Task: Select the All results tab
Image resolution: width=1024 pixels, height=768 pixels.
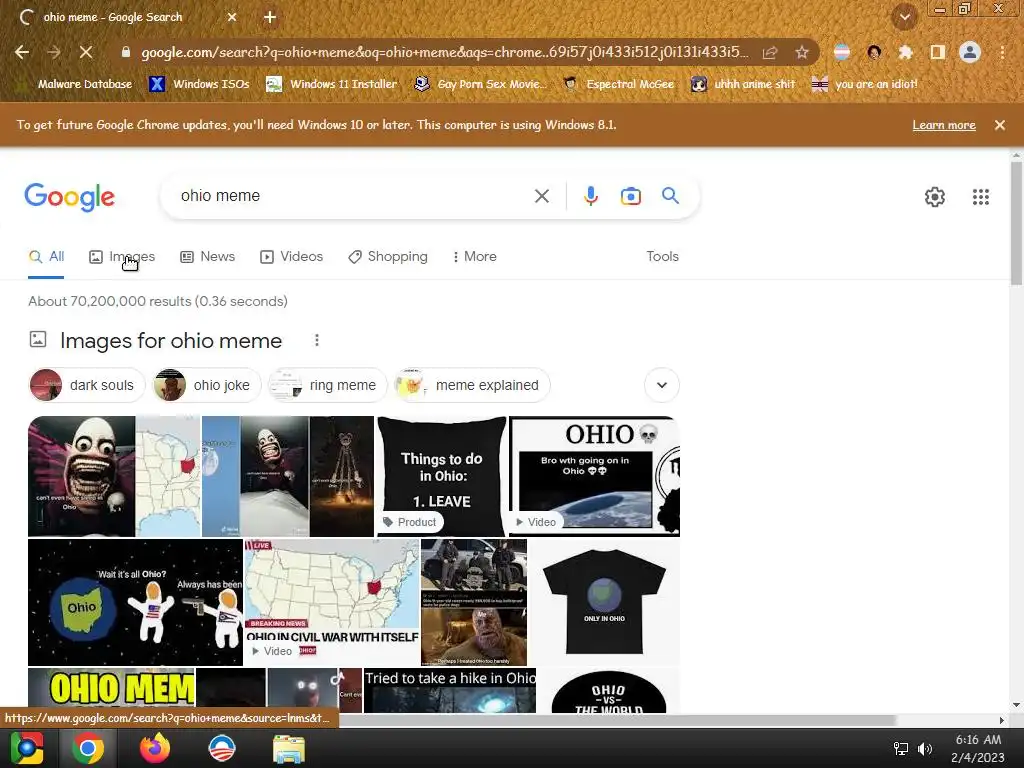Action: tap(46, 257)
